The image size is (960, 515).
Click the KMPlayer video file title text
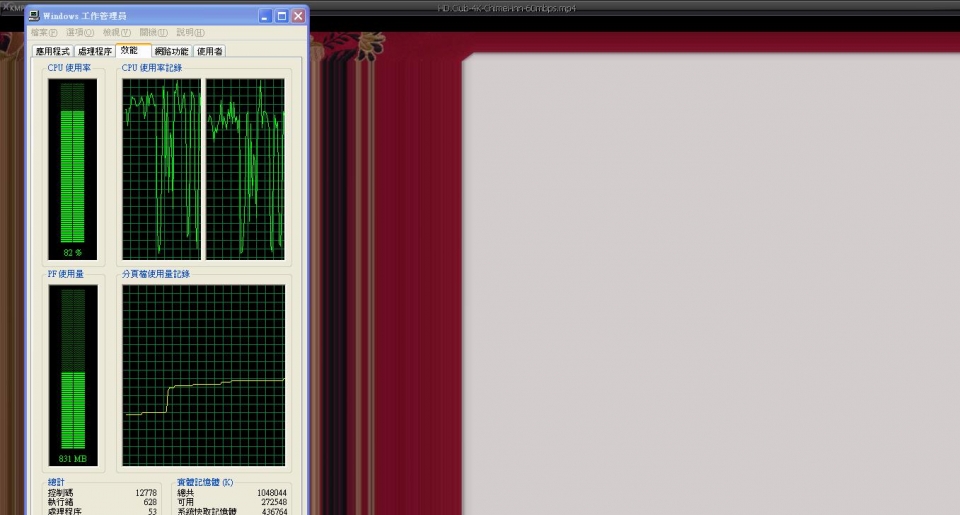point(506,9)
